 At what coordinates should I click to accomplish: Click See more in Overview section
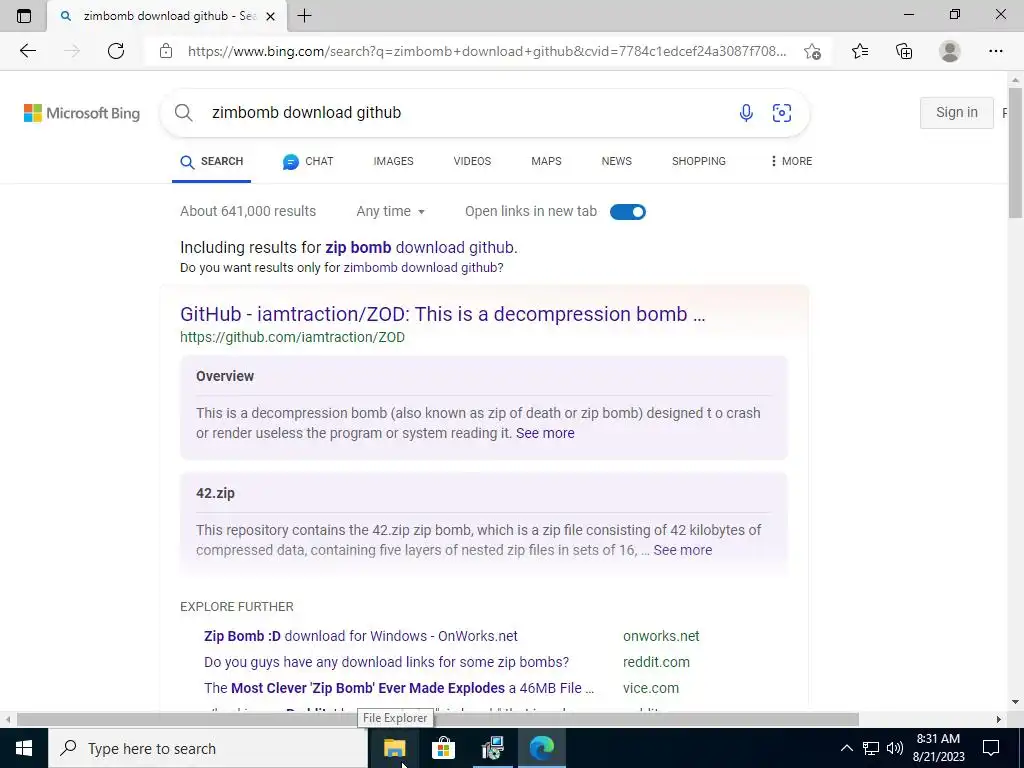click(x=545, y=433)
